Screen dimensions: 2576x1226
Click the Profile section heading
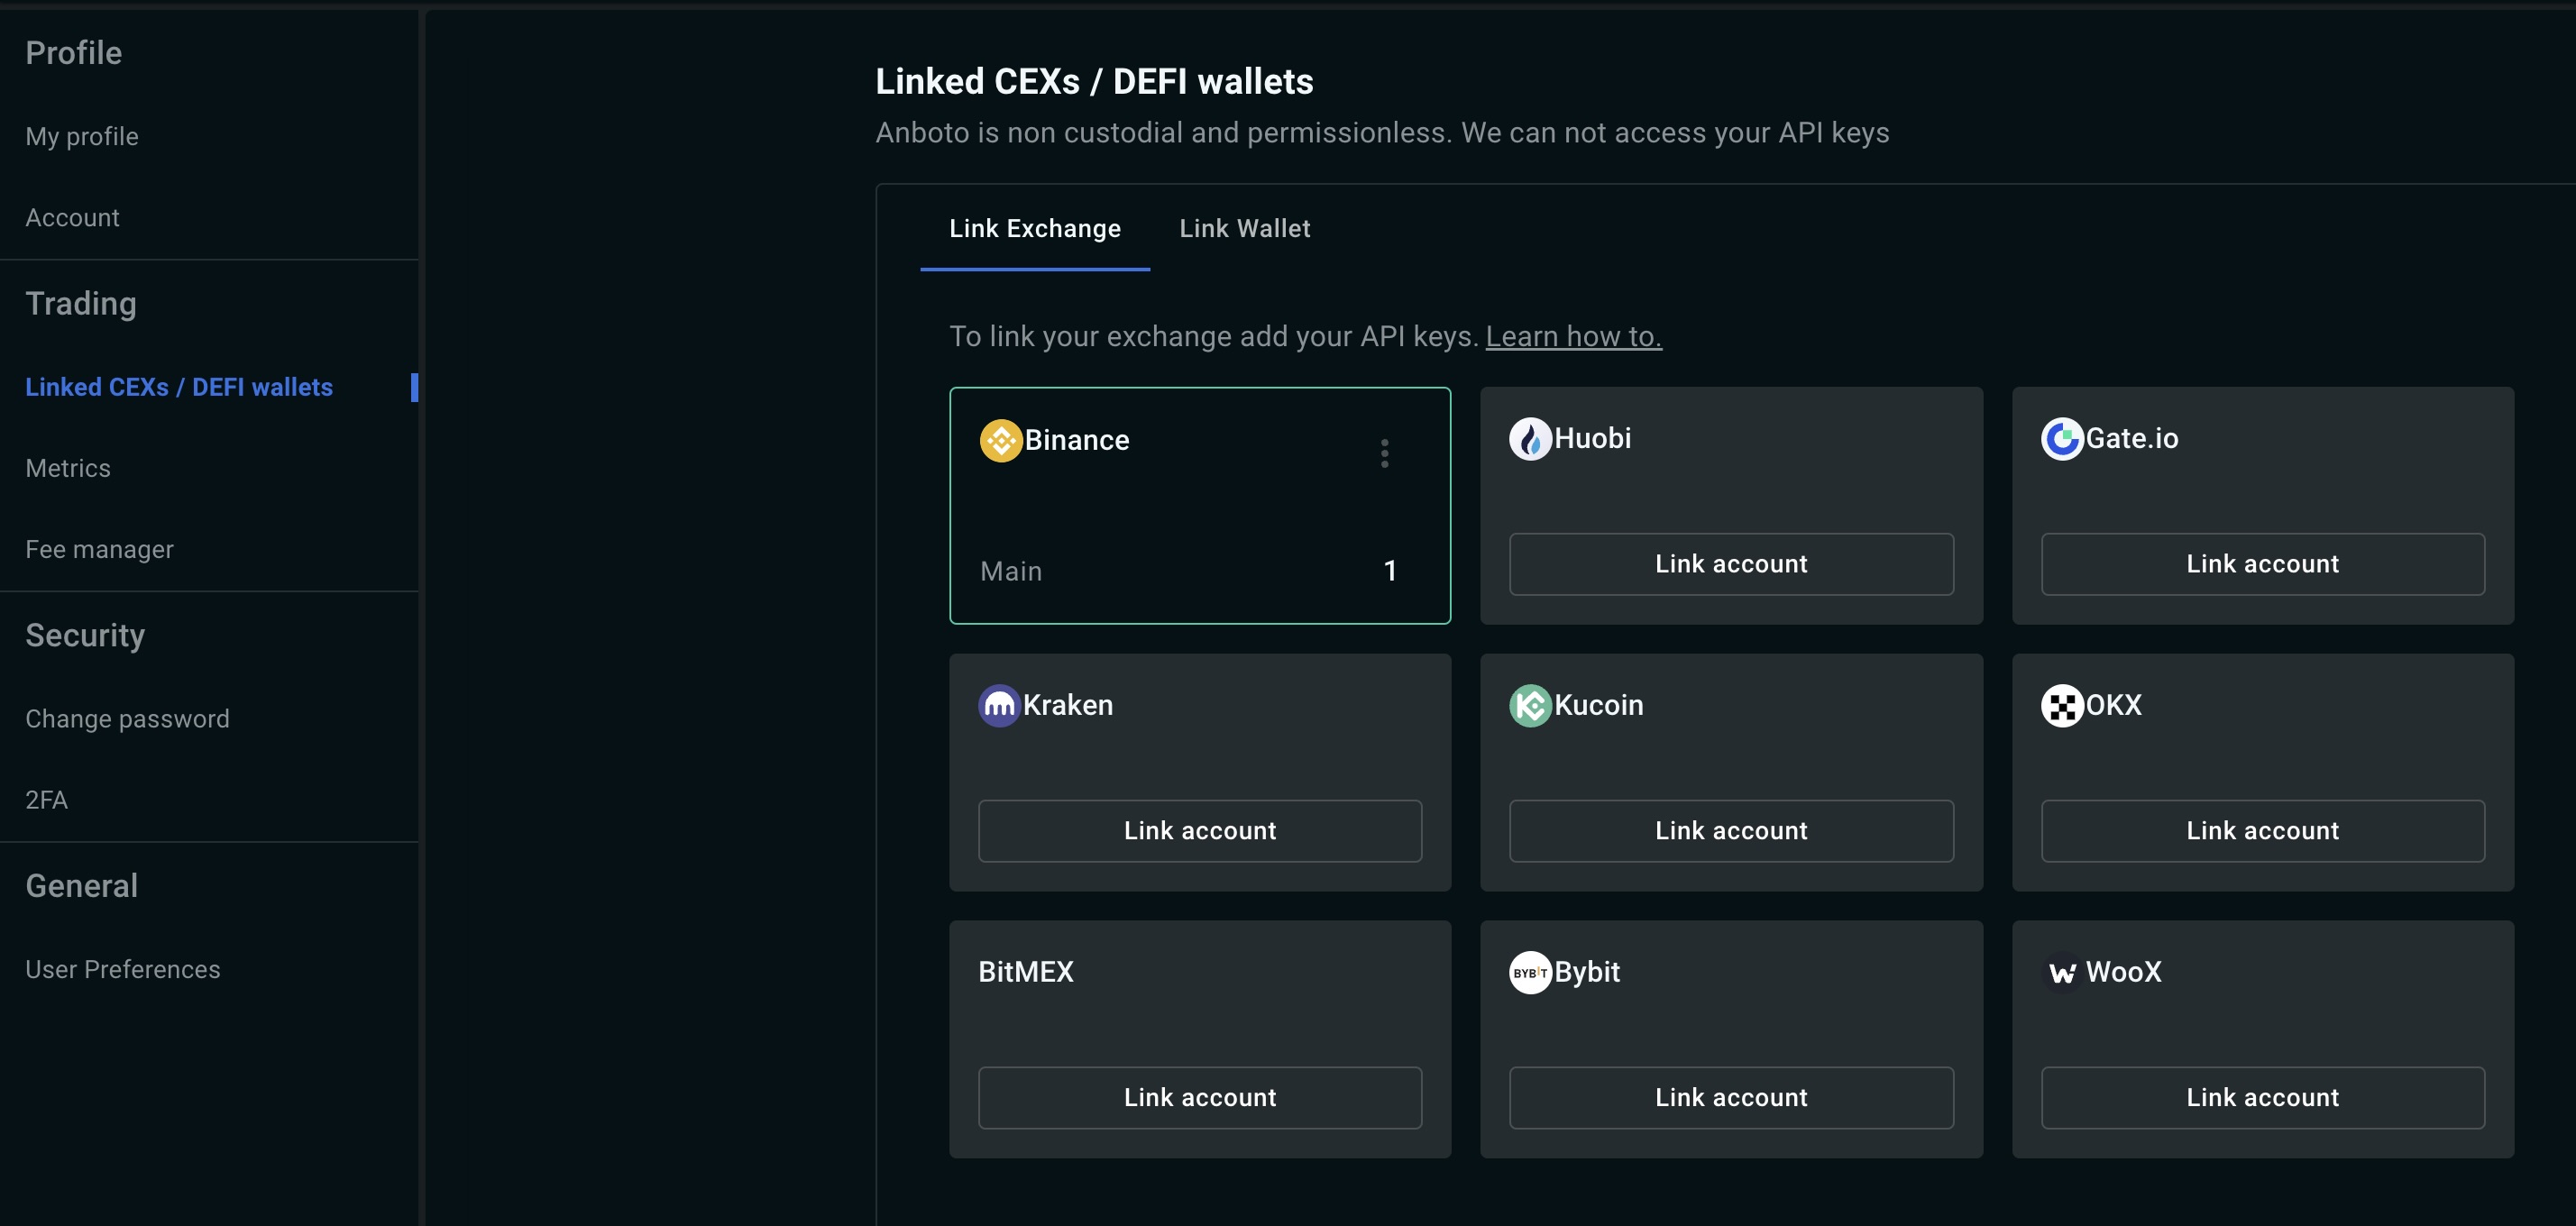[x=74, y=53]
